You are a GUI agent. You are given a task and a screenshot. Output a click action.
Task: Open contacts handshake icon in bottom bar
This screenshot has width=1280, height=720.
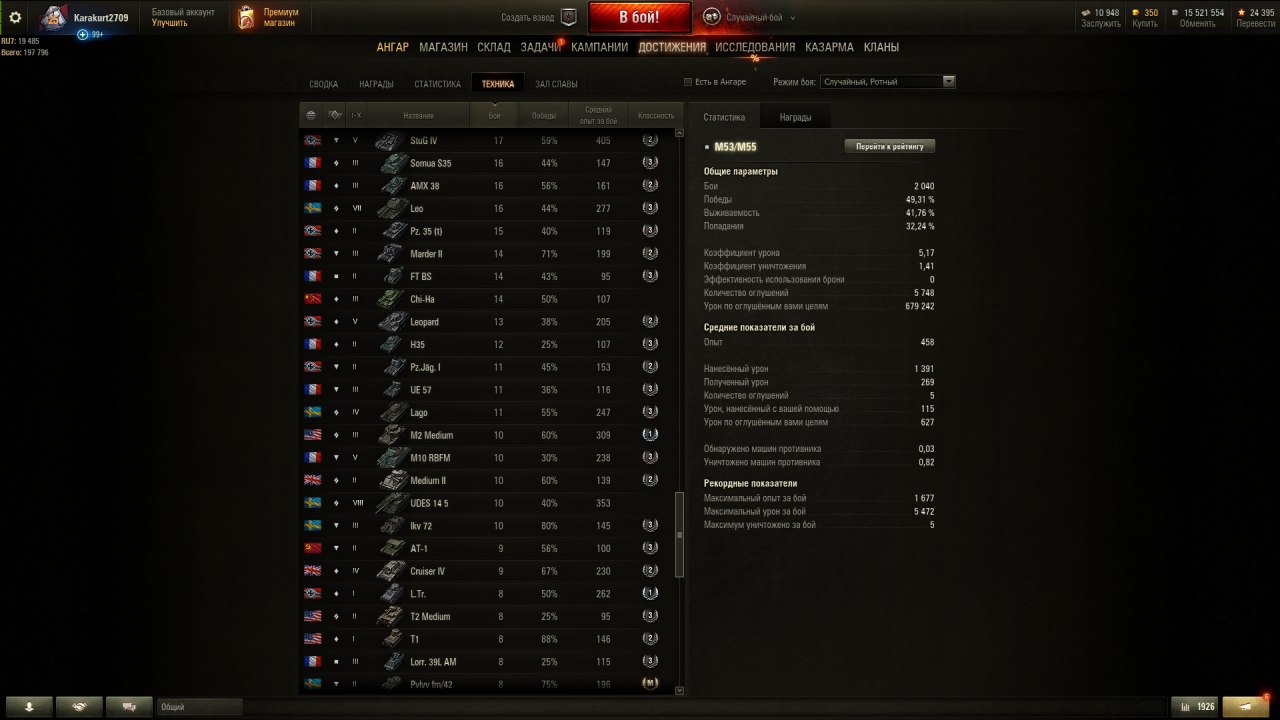79,706
